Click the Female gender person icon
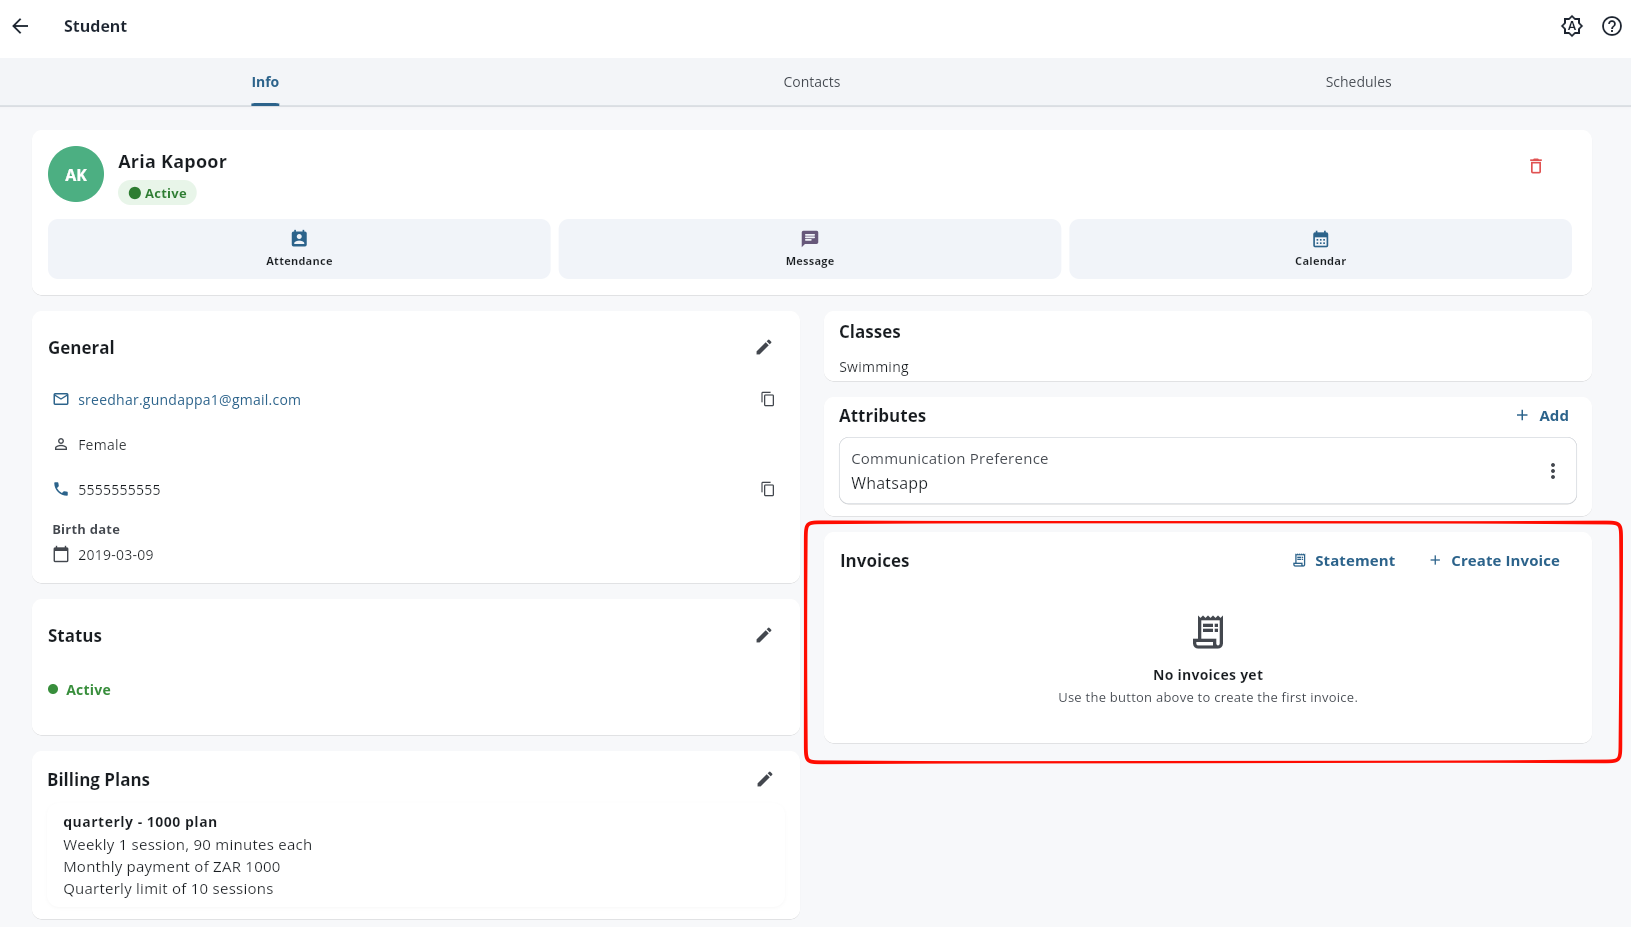 61,444
